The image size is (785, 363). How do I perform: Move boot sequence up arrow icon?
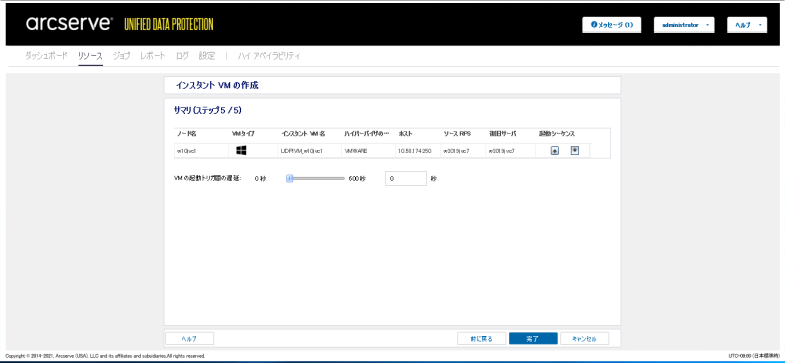(x=555, y=151)
